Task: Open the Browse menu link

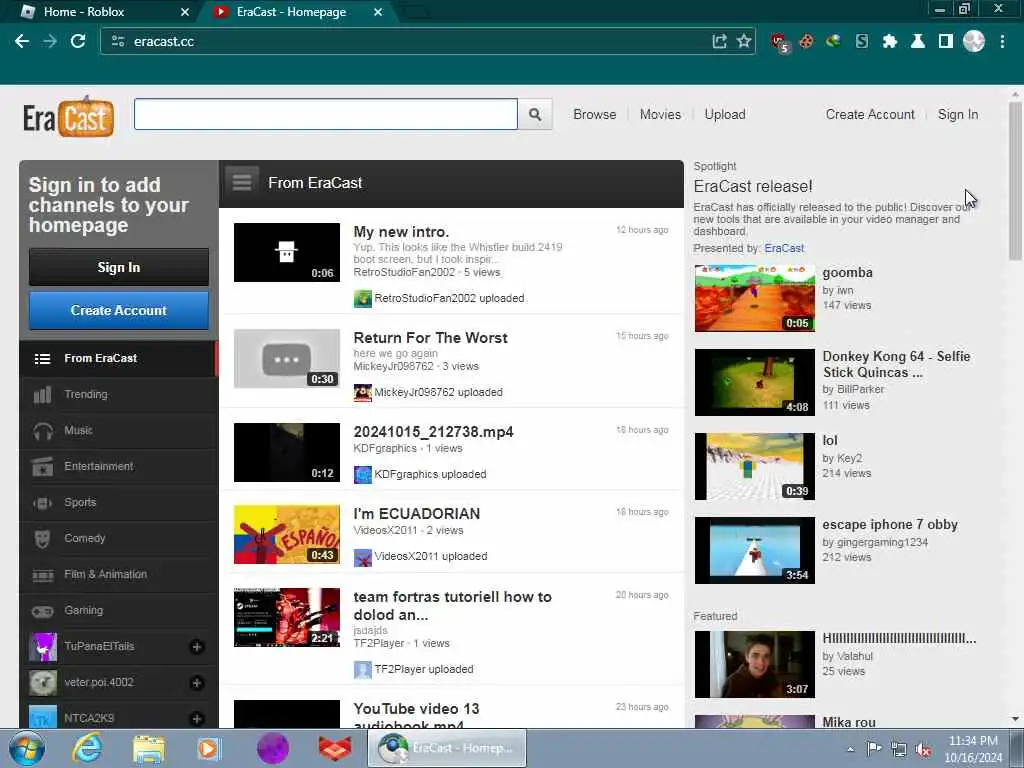Action: tap(595, 114)
